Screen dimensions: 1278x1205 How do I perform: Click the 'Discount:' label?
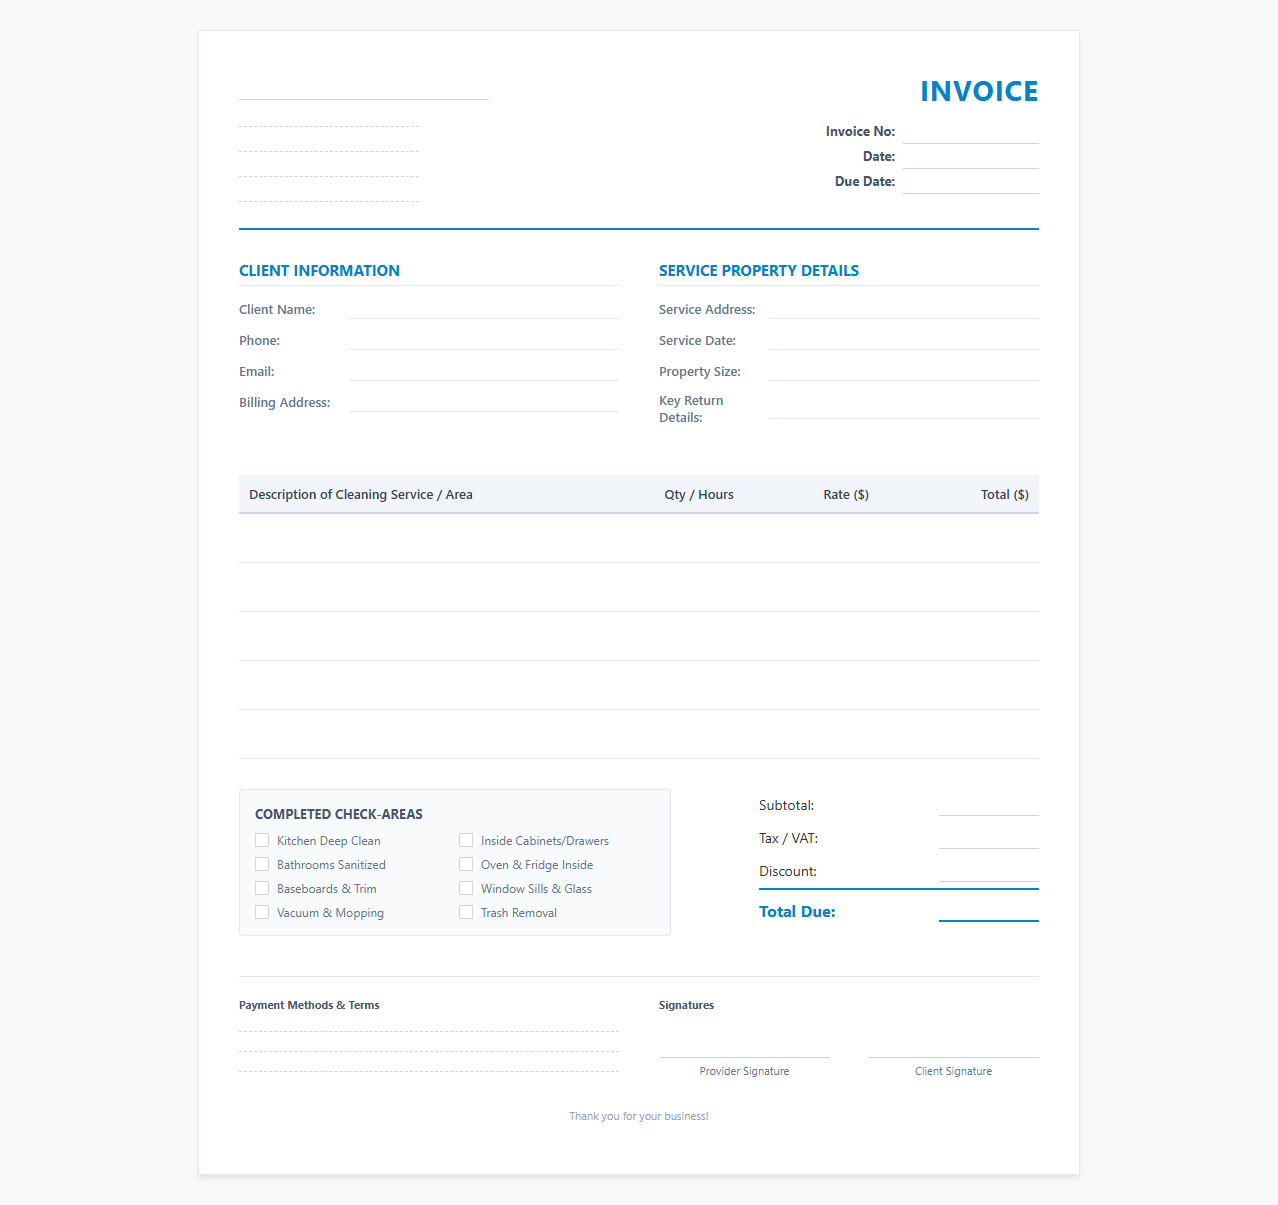pyautogui.click(x=788, y=871)
